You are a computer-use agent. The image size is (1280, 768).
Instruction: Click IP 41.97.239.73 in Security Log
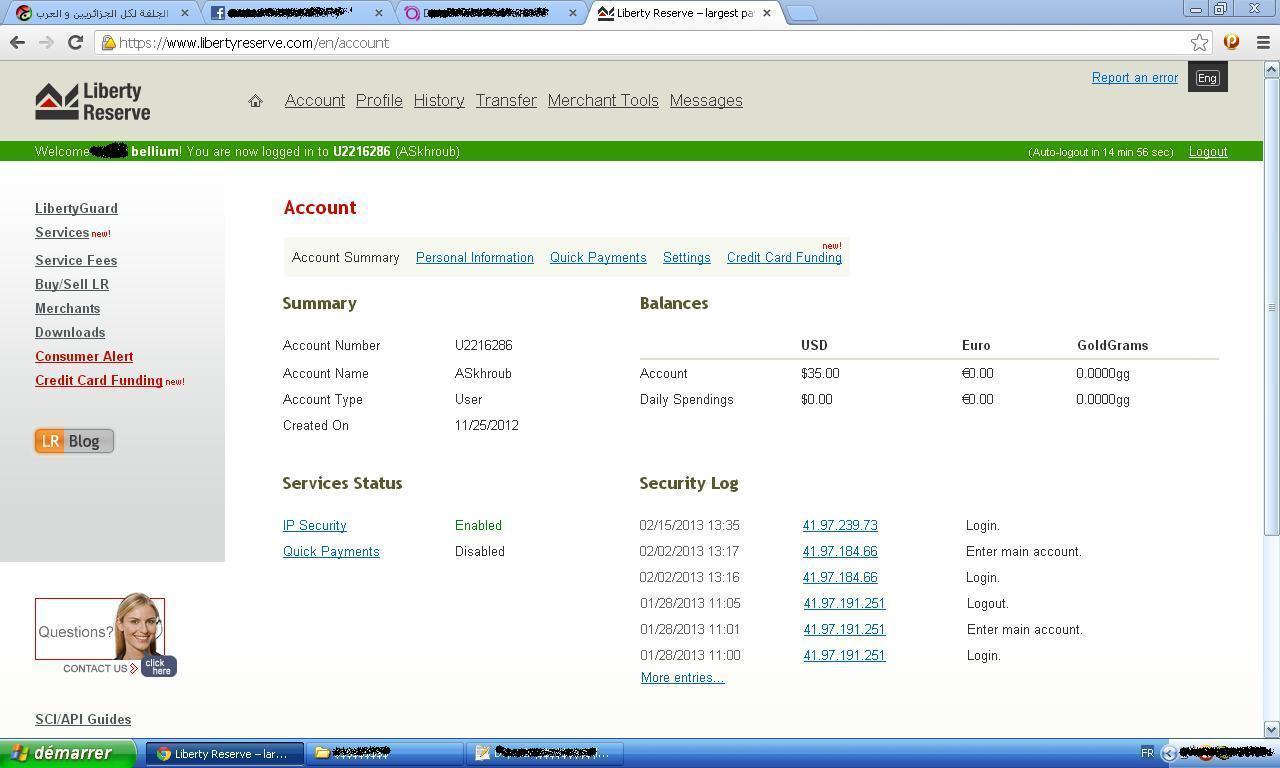840,525
